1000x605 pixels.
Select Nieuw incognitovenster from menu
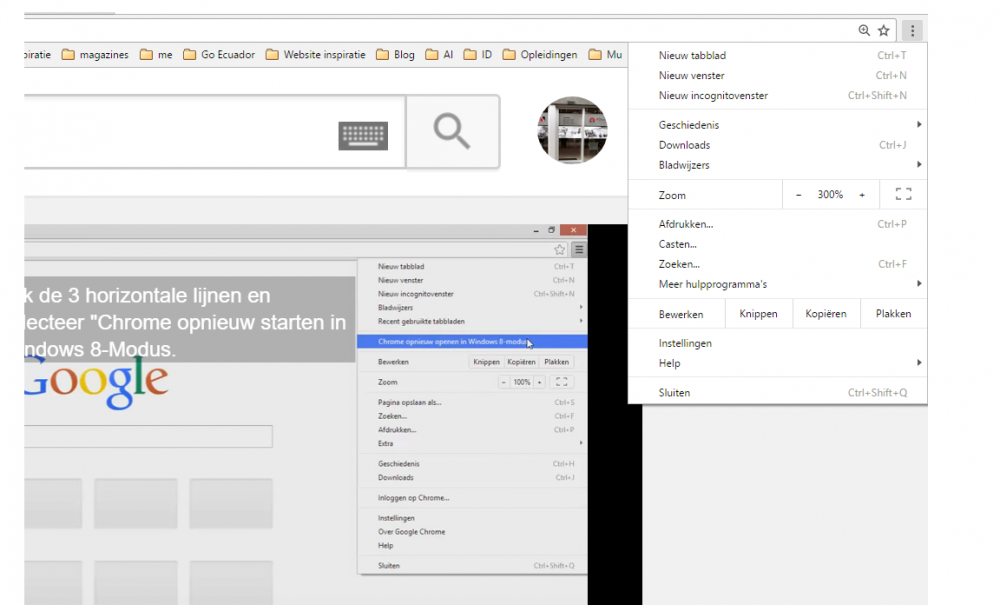point(713,96)
